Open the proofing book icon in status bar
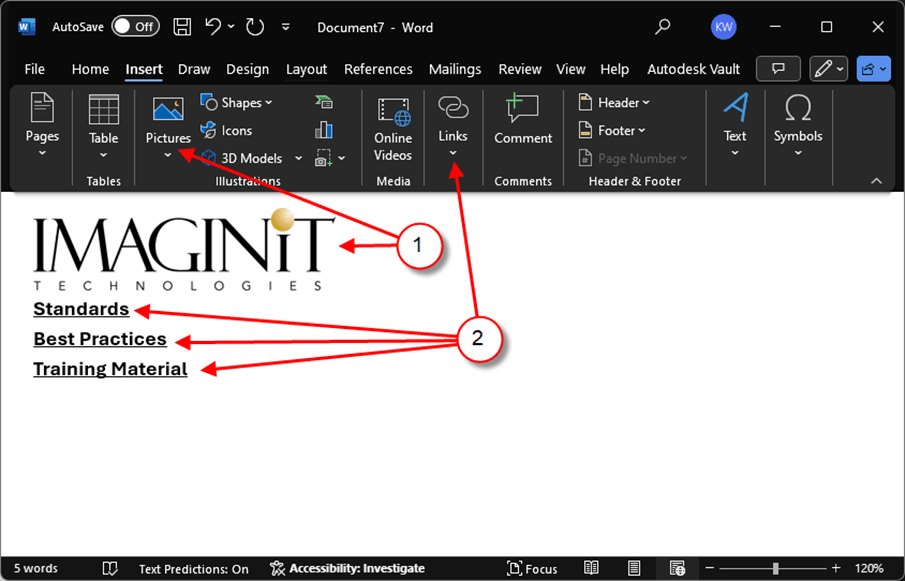905x581 pixels. point(110,568)
